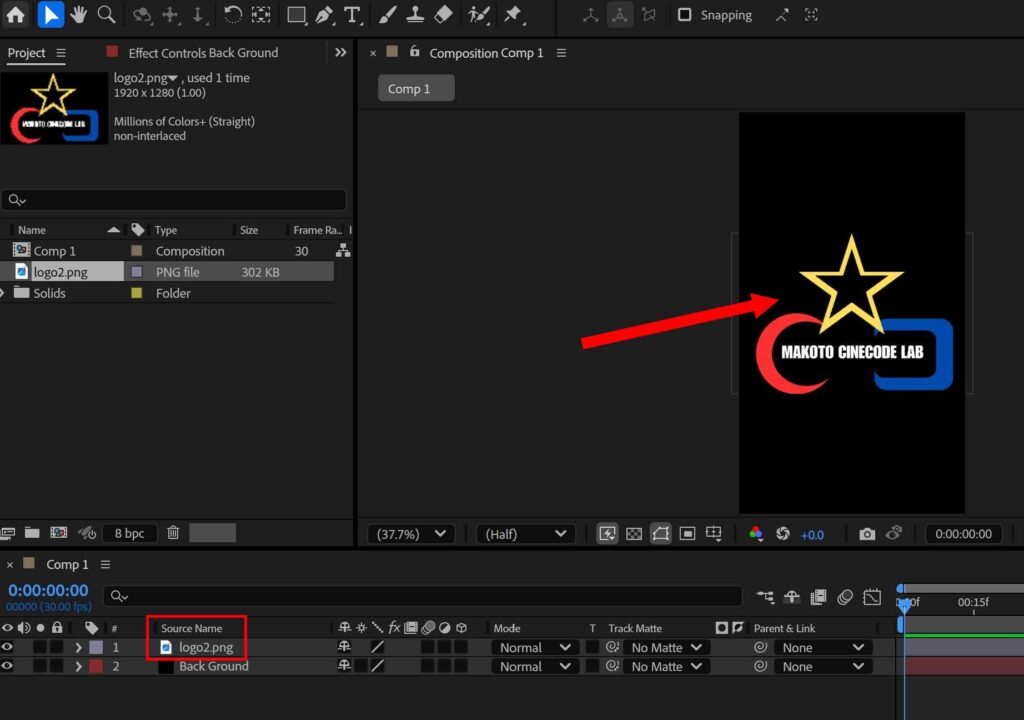This screenshot has width=1024, height=720.
Task: Sort by the Name column header
Action: pos(31,230)
